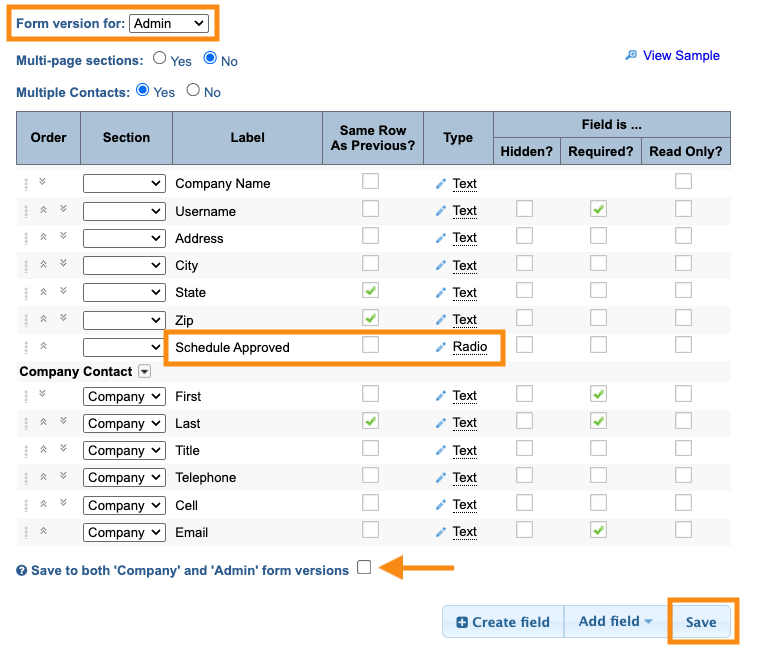Click the edit pencil beside Schedule Approved Radio

pos(440,347)
